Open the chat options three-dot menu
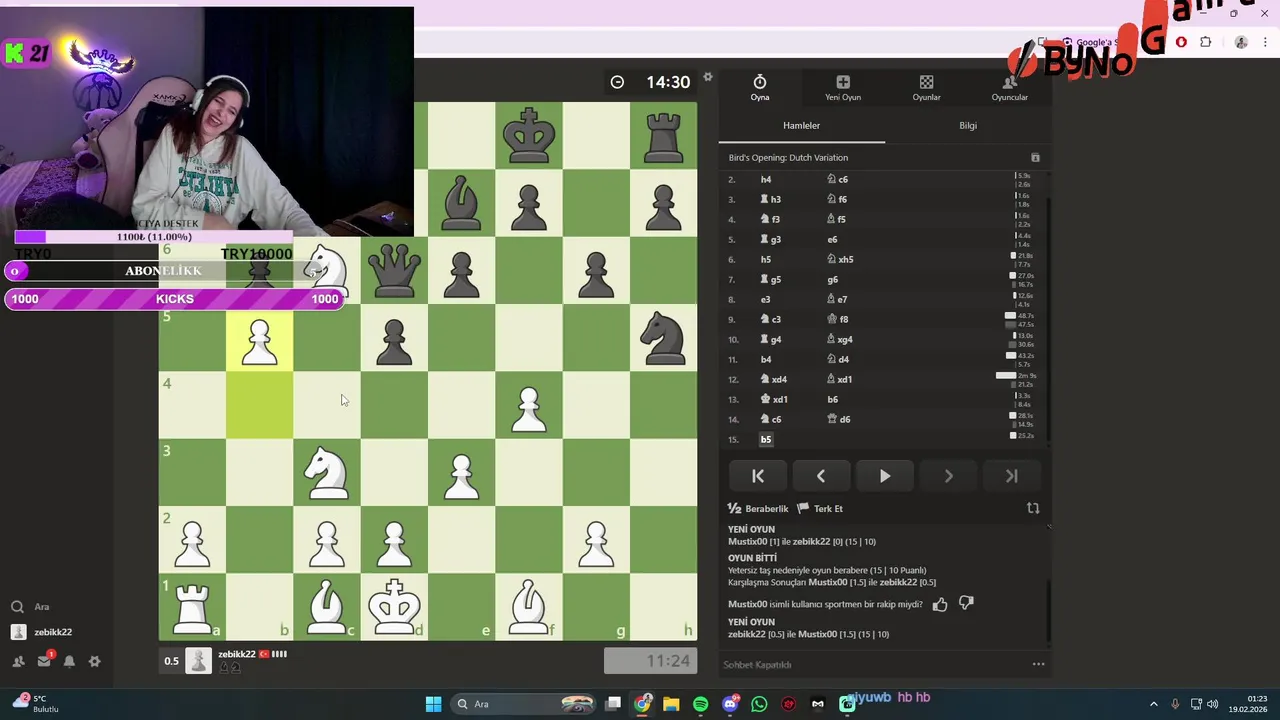The image size is (1280, 720). tap(1038, 665)
